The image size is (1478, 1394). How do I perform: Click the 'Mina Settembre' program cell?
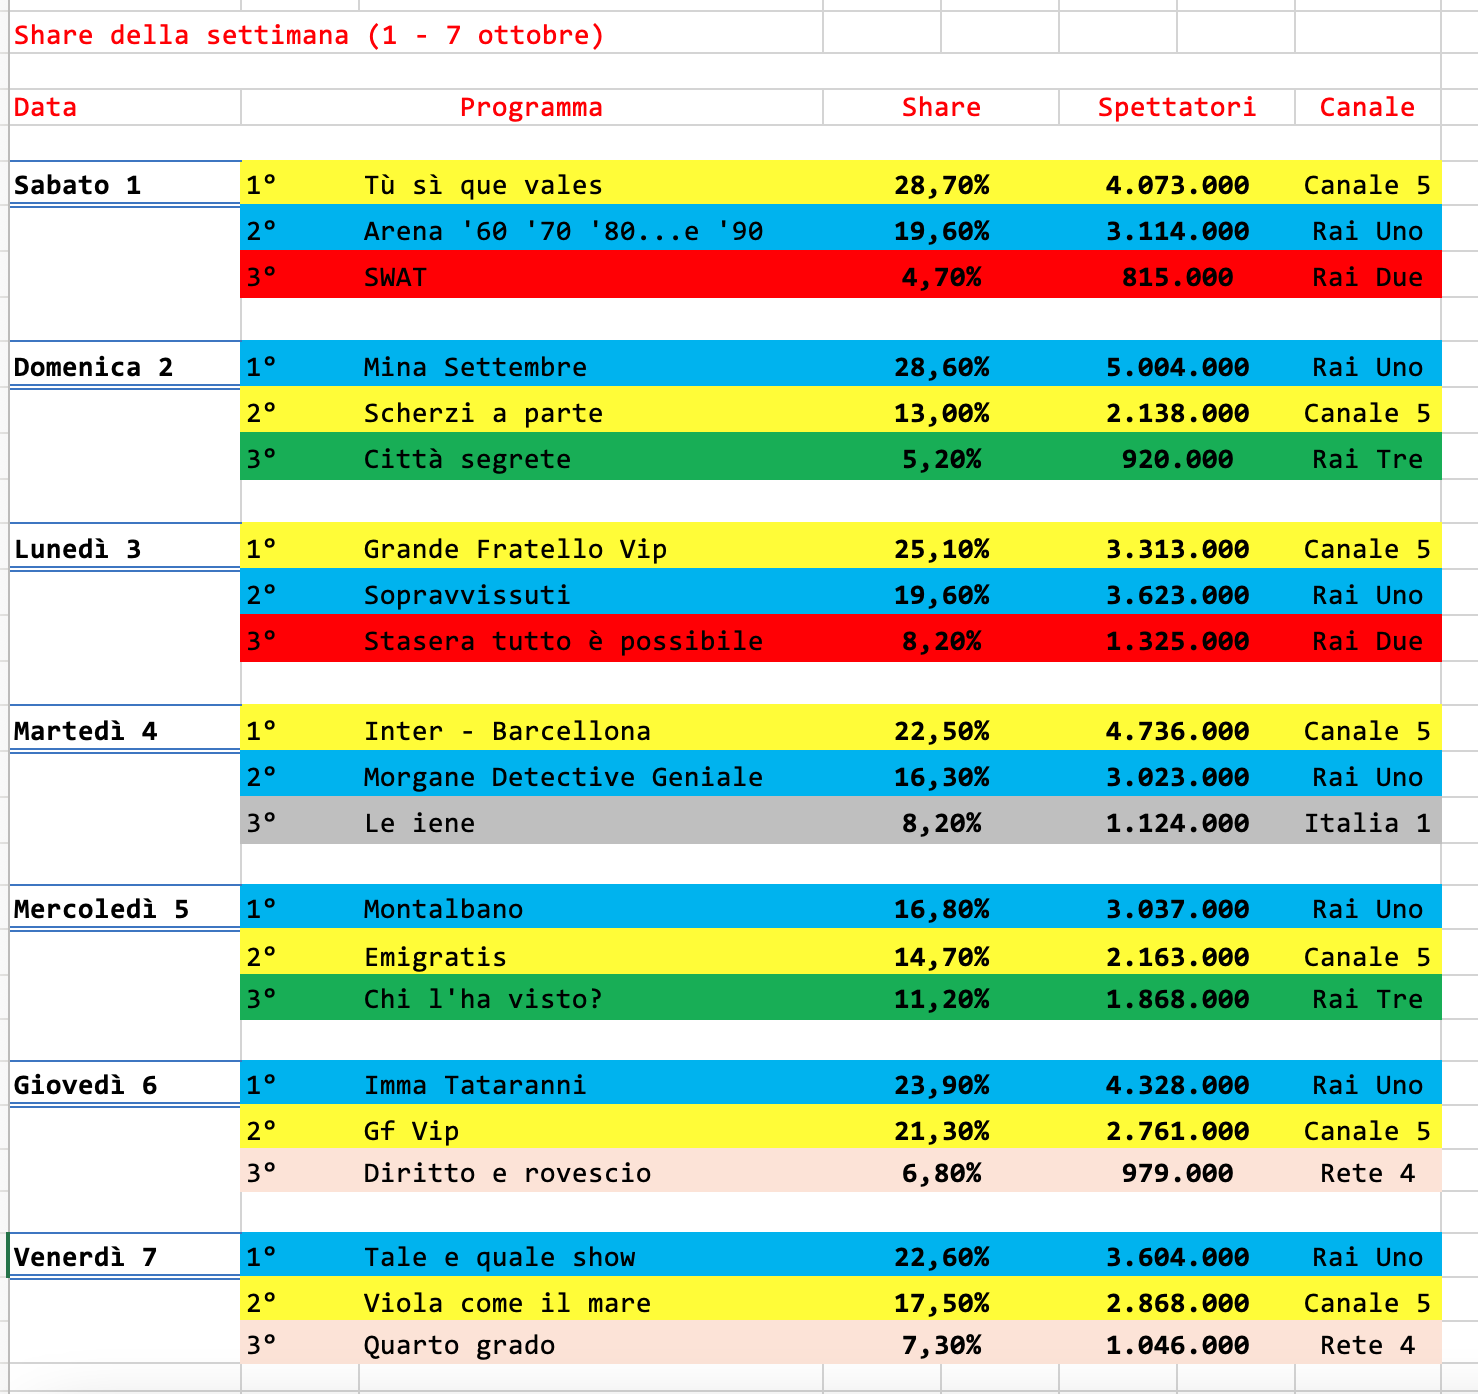click(x=475, y=367)
